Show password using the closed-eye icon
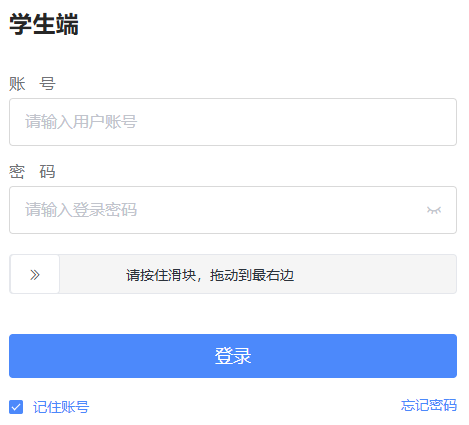This screenshot has width=469, height=425. point(434,210)
